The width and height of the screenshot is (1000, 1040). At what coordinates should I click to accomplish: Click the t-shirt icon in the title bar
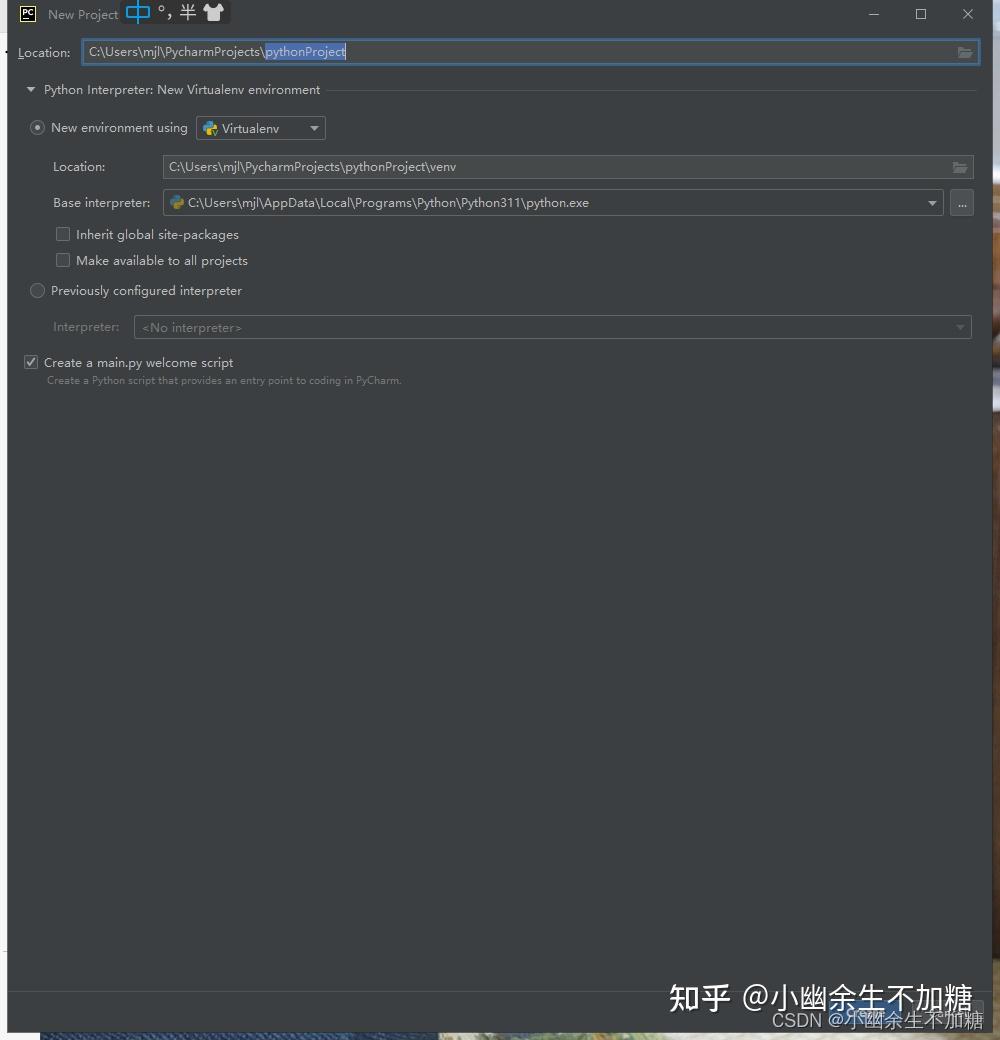210,13
